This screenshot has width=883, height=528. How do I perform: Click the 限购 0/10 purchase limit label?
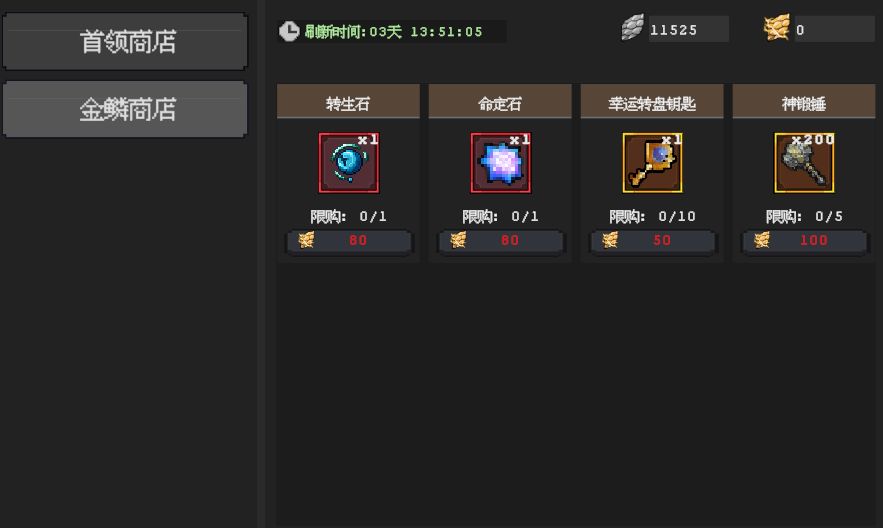pos(652,216)
